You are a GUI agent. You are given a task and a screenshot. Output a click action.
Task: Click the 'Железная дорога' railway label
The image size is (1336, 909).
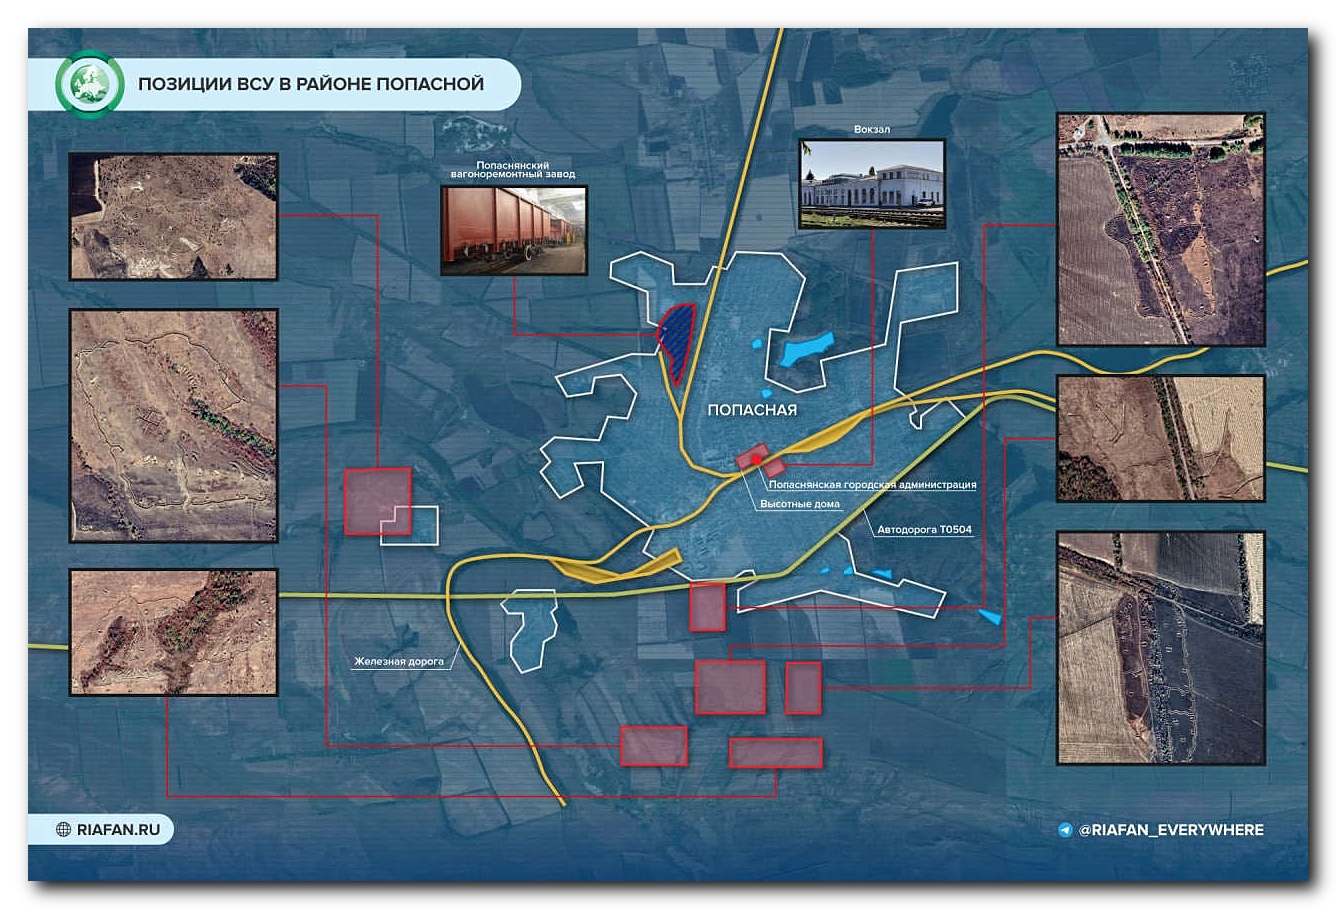398,661
